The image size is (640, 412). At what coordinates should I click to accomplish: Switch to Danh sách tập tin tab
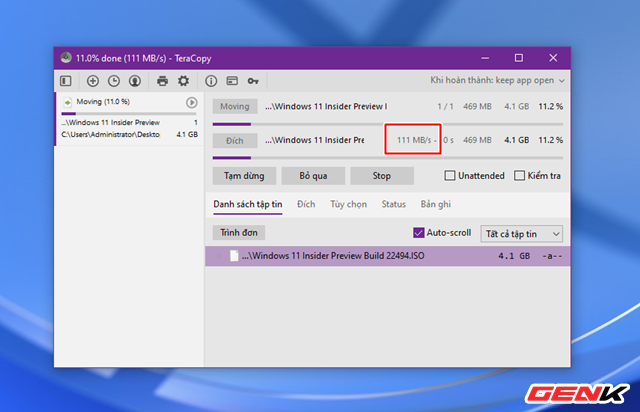tap(248, 204)
